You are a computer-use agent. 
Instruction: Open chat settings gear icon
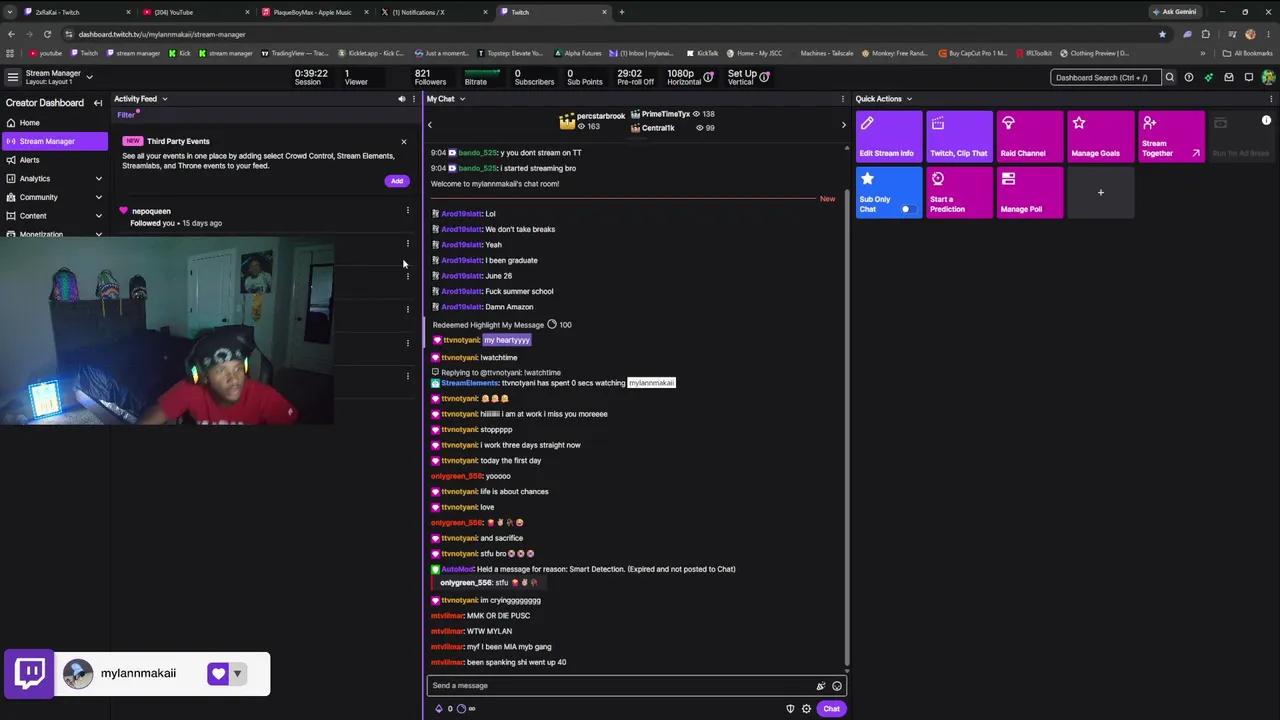click(x=806, y=709)
